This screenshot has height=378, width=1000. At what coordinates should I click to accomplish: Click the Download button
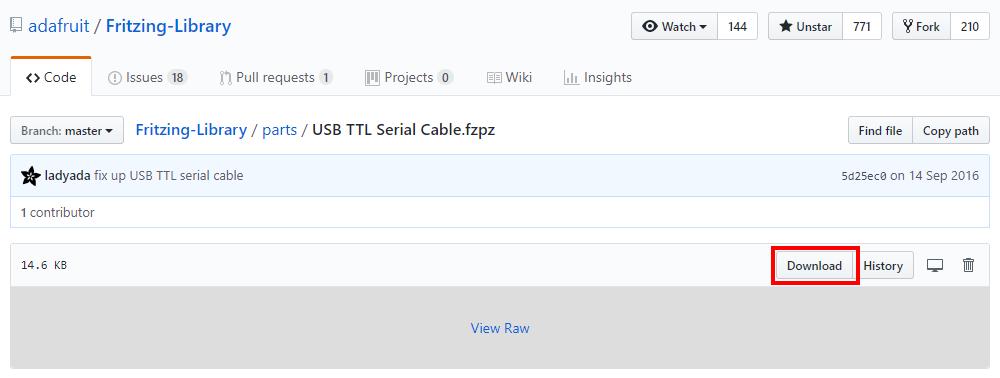pyautogui.click(x=814, y=266)
